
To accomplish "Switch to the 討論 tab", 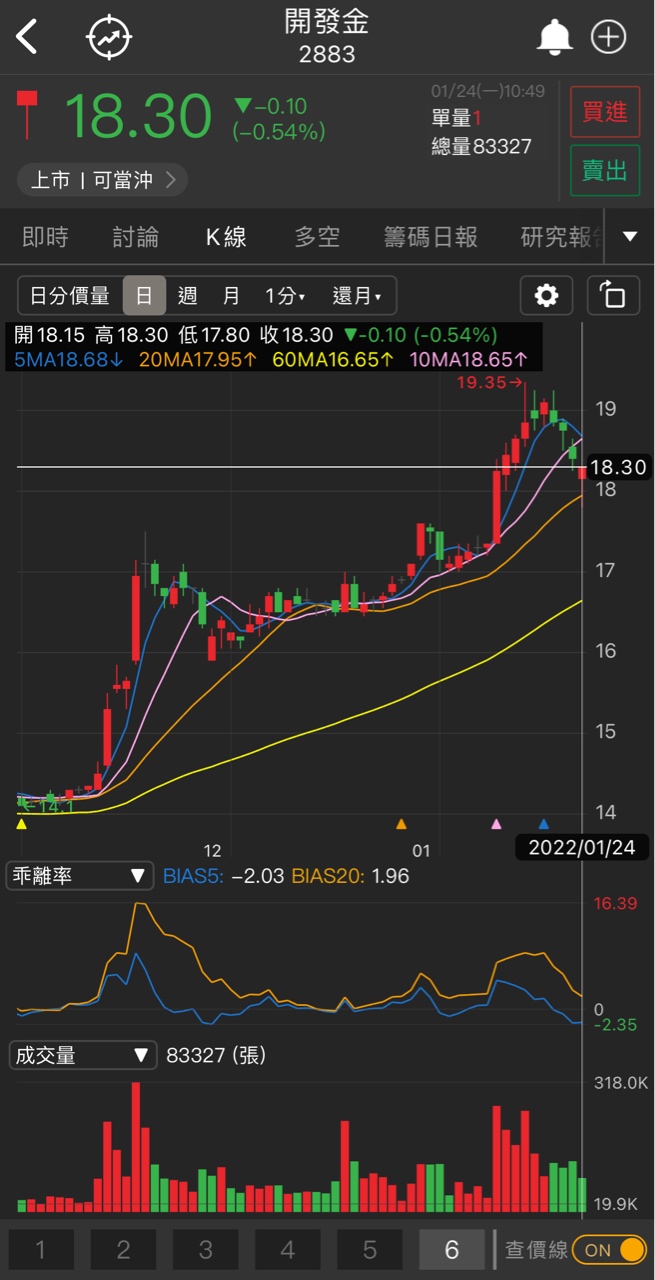I will tap(135, 237).
